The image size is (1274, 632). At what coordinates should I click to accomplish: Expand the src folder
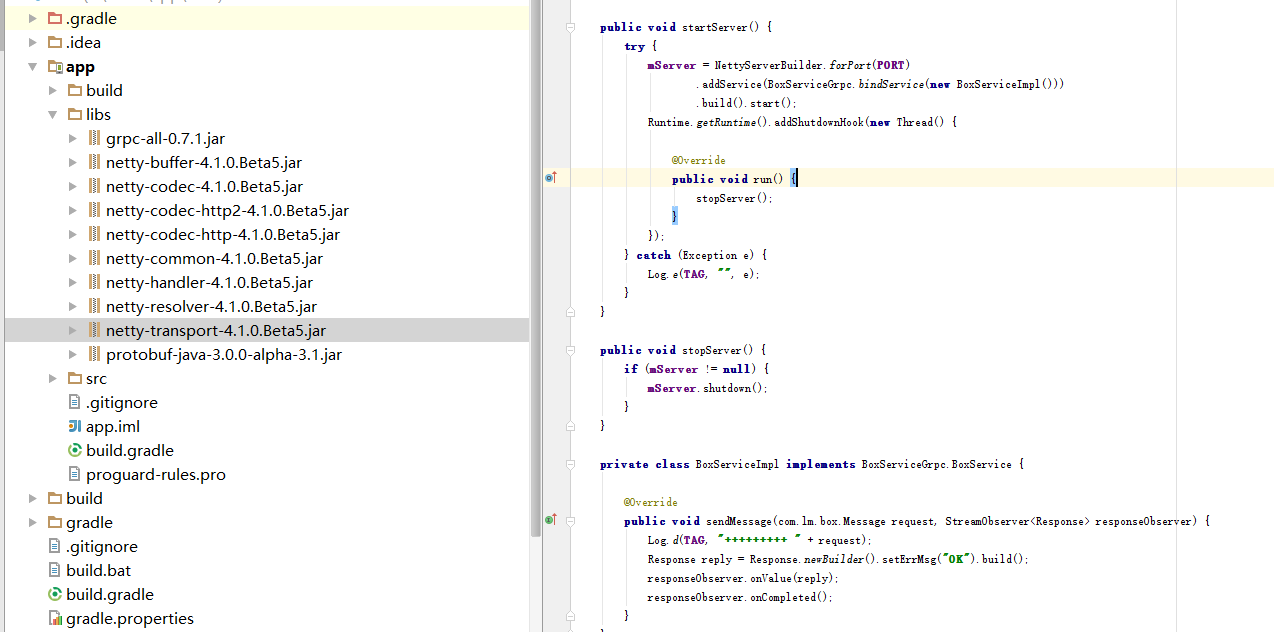coord(53,379)
